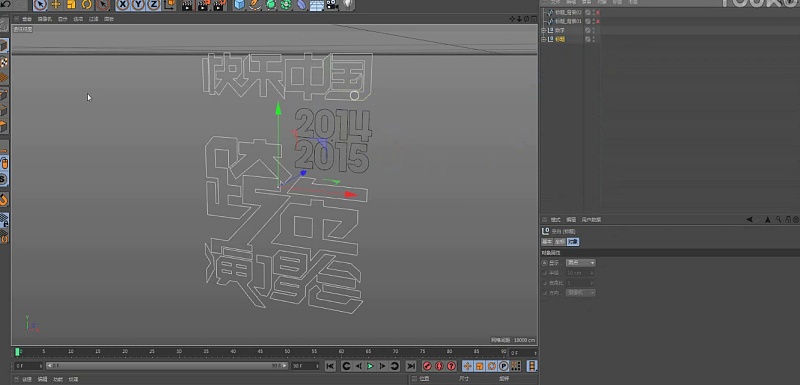Open viewport 摄像机 menu
This screenshot has height=385, width=800.
coord(45,19)
